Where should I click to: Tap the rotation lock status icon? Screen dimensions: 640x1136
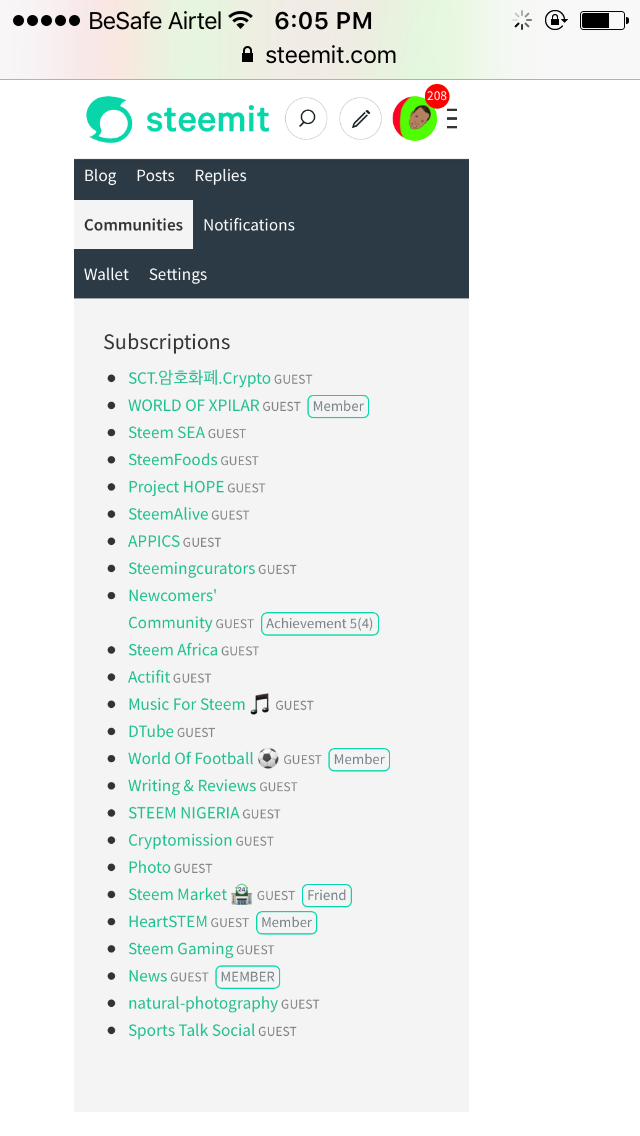(556, 20)
